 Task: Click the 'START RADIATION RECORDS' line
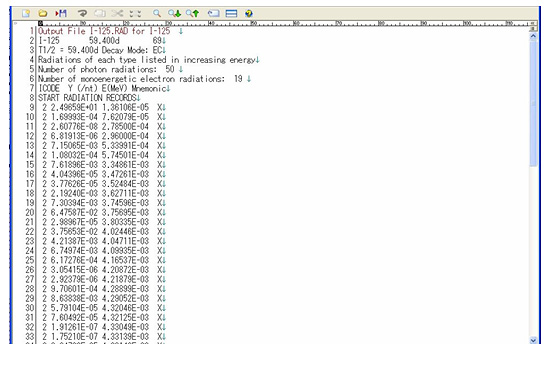[x=87, y=98]
